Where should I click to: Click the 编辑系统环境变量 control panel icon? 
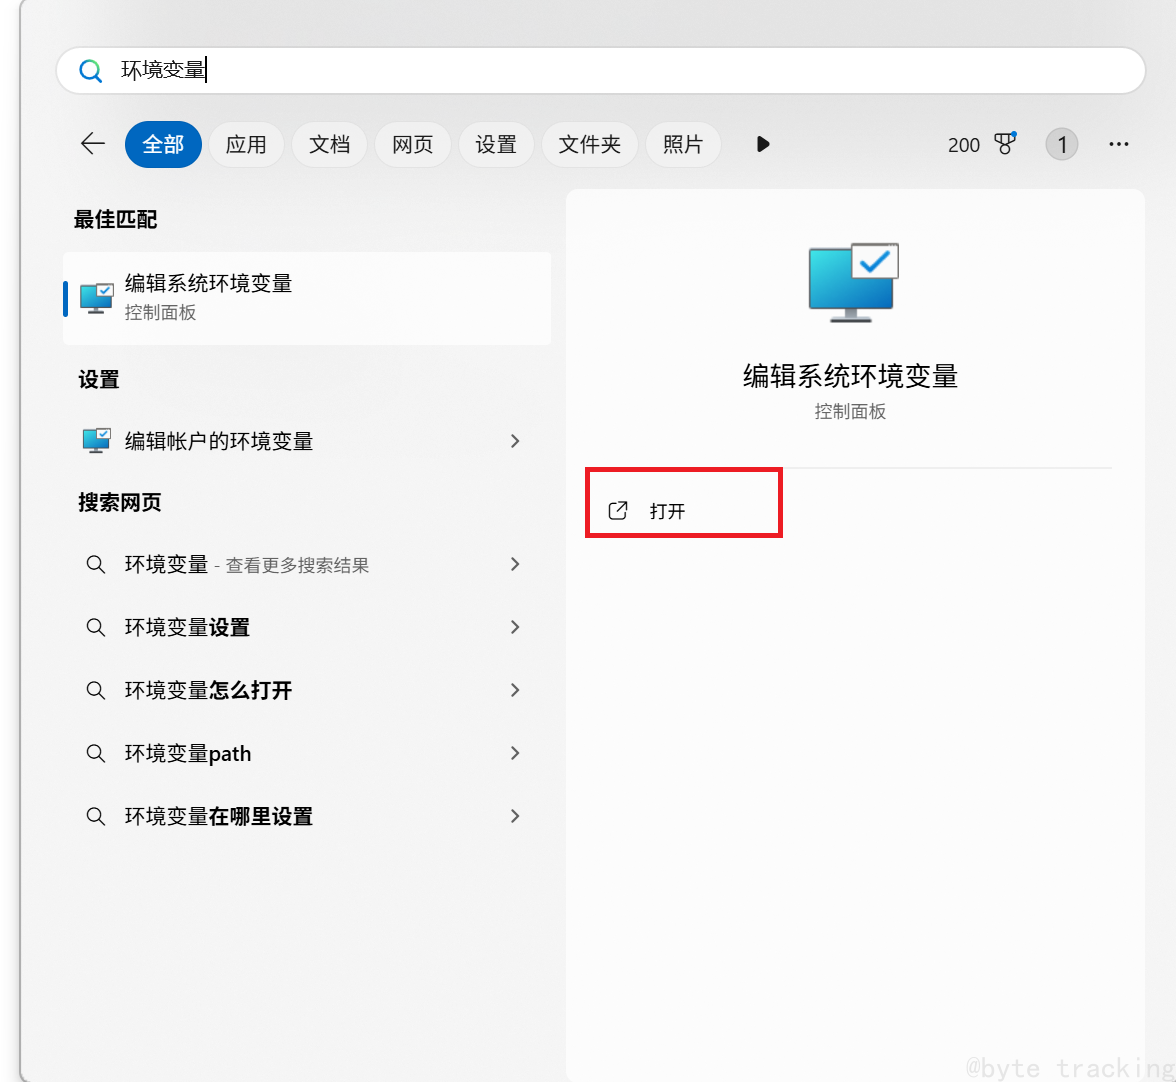[x=96, y=296]
